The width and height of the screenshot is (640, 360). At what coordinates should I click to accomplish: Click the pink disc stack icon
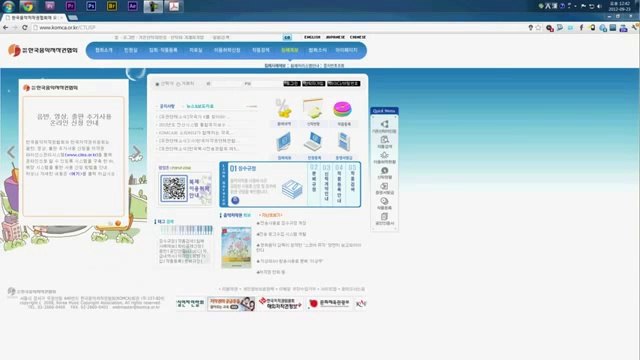342,109
